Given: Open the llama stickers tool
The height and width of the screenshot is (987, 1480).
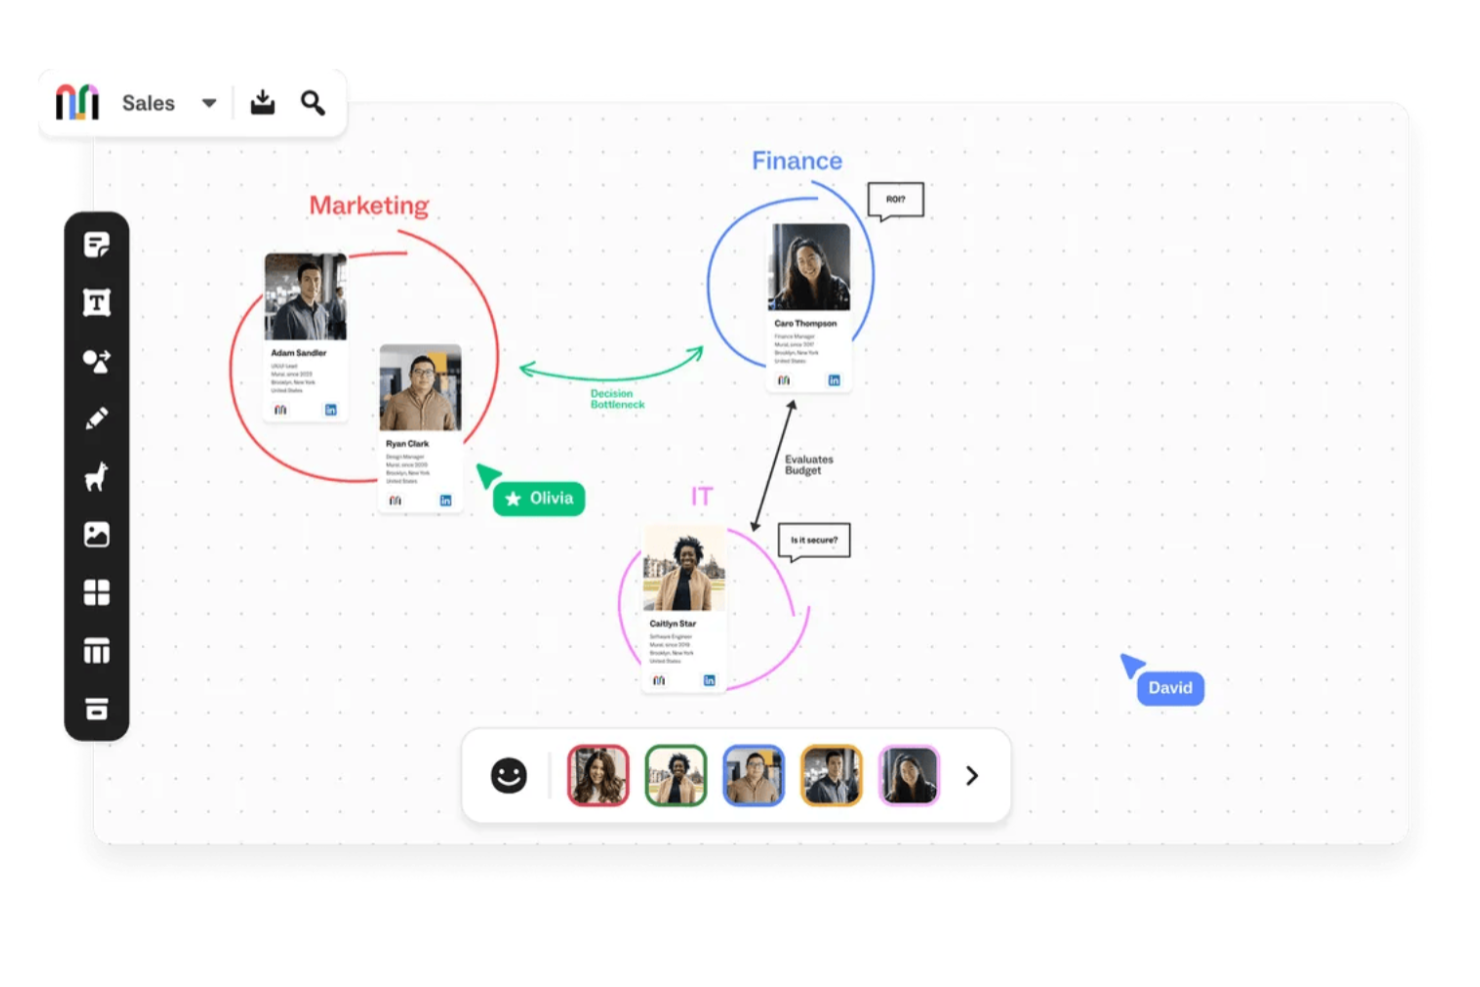Looking at the screenshot, I should [97, 477].
